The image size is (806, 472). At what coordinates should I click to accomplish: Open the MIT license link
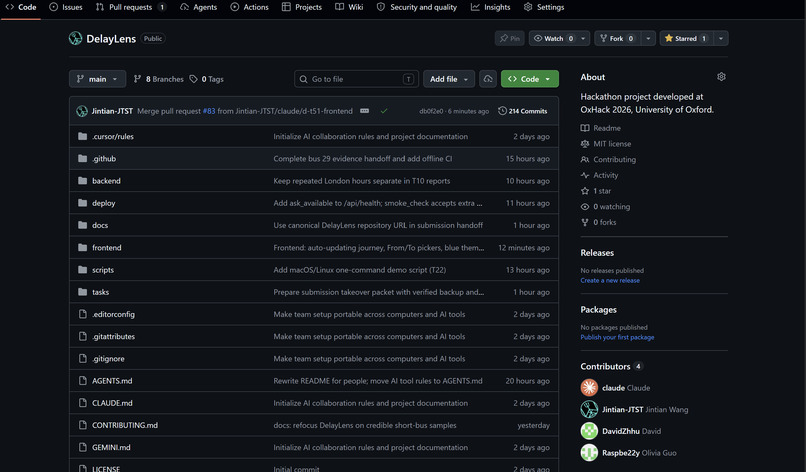coord(606,144)
